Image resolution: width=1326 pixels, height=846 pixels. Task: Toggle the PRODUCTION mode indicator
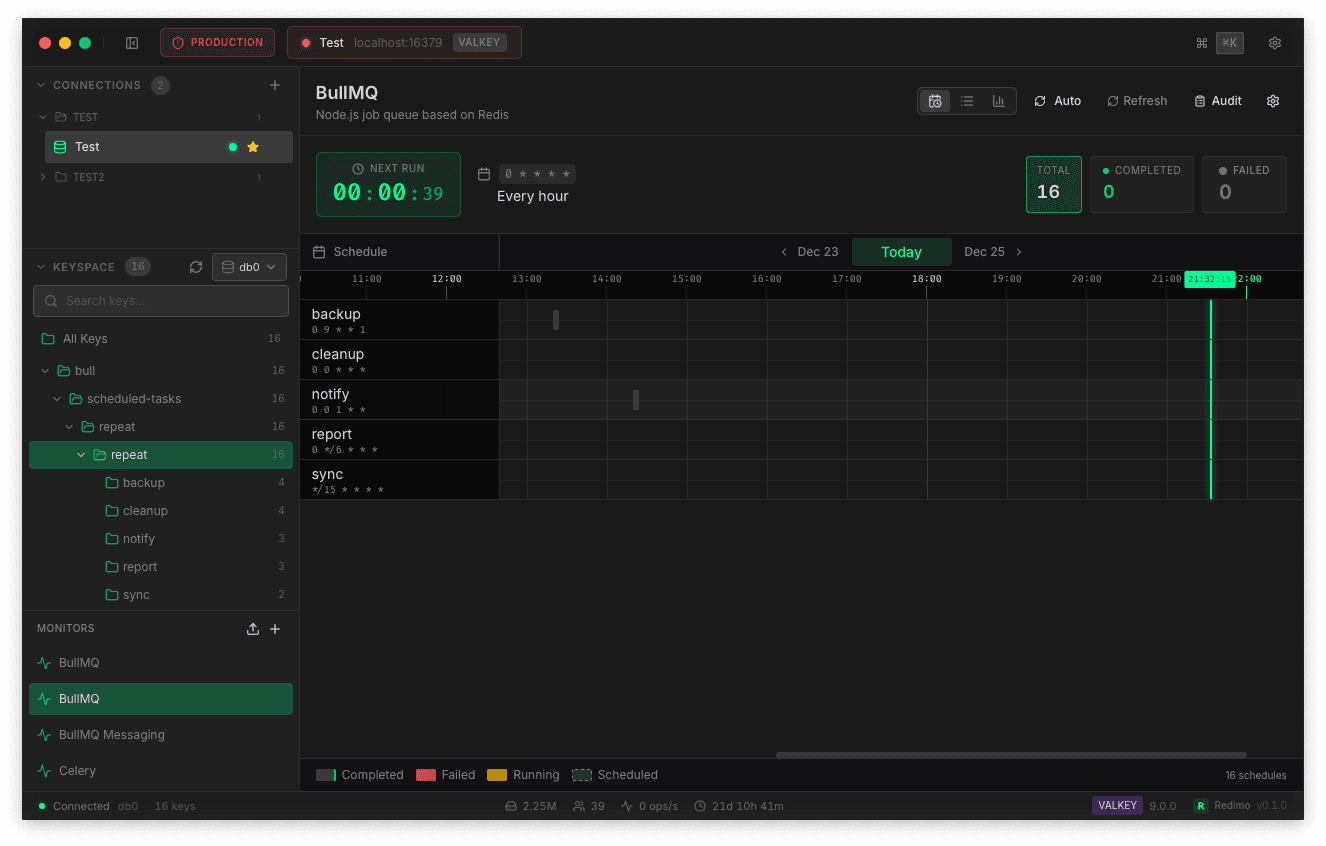pyautogui.click(x=217, y=42)
